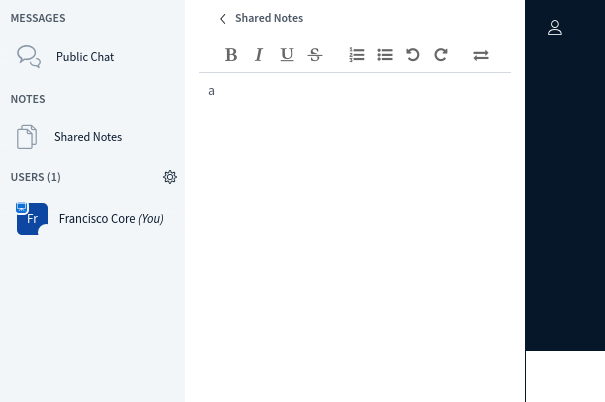This screenshot has width=605, height=402.
Task: Toggle italic formatting in notes toolbar
Action: coord(259,55)
